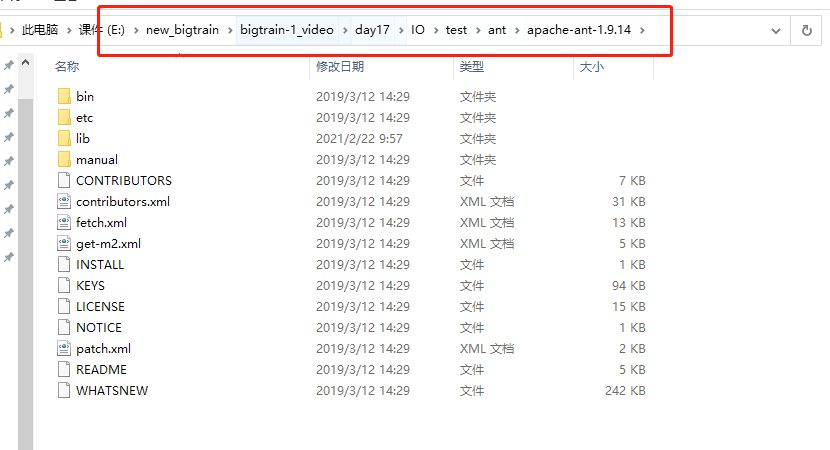Go to test breadcrumb folder
The width and height of the screenshot is (830, 450).
coord(456,30)
